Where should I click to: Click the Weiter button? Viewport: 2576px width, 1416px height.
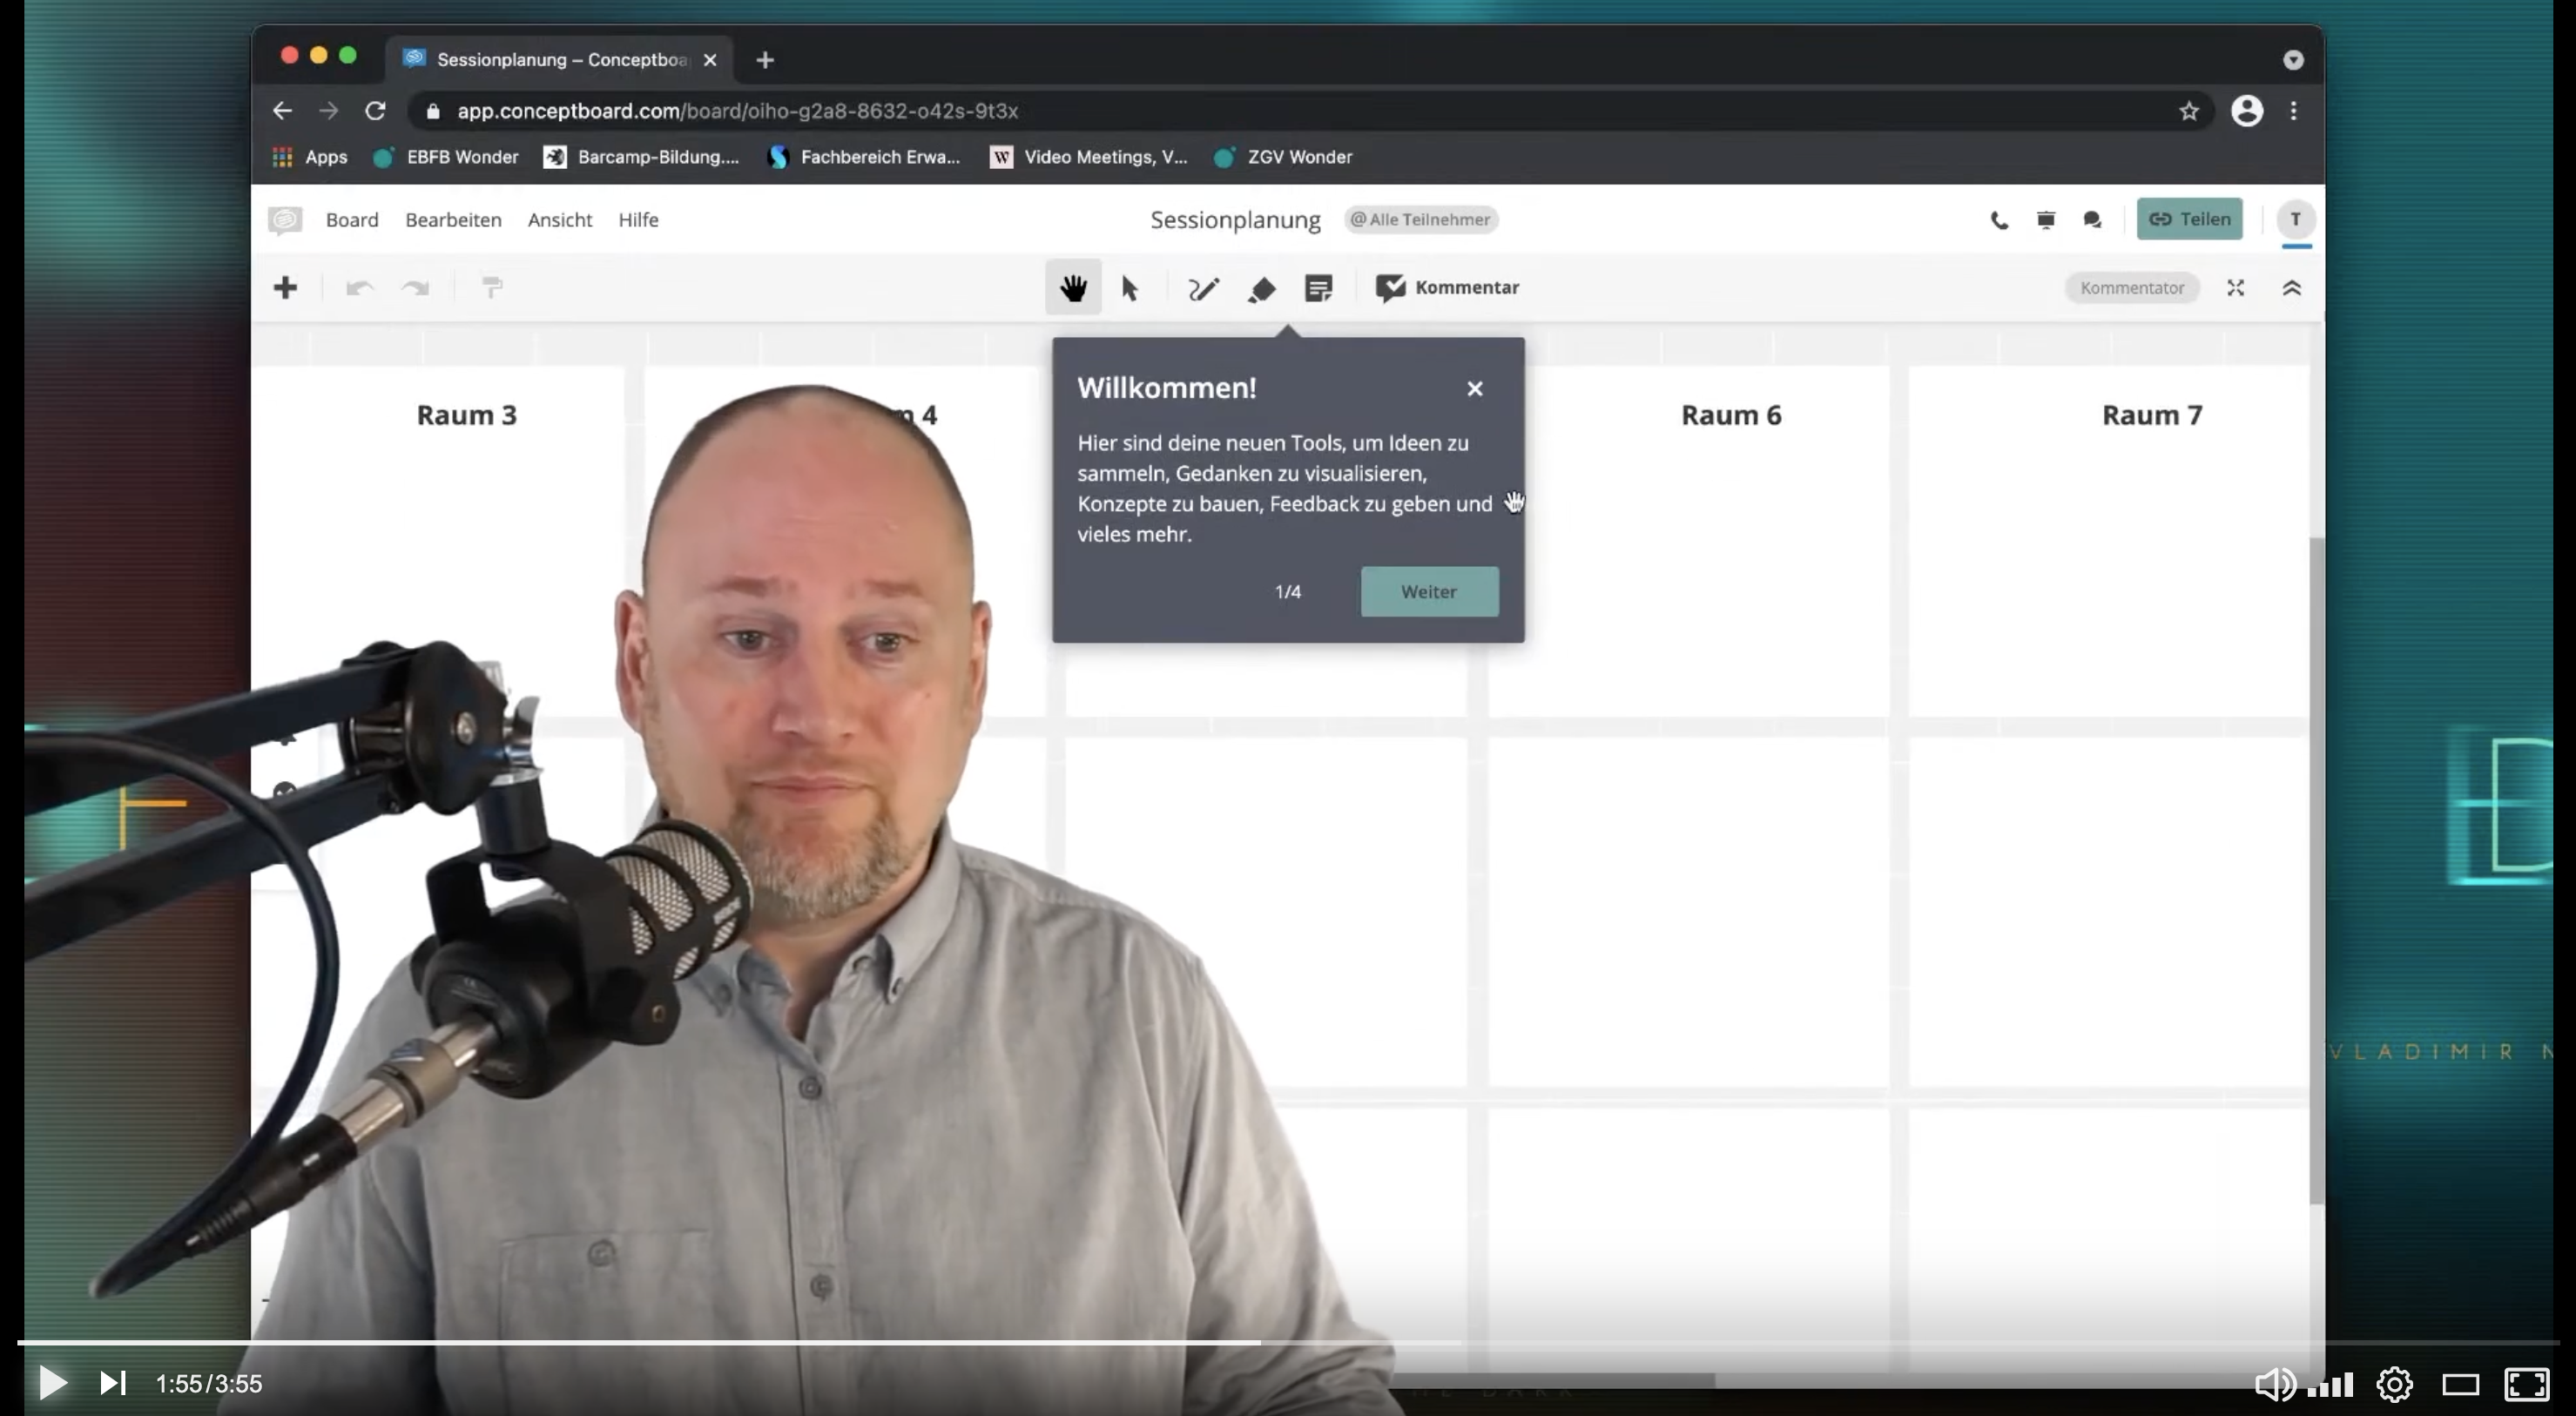[1428, 591]
